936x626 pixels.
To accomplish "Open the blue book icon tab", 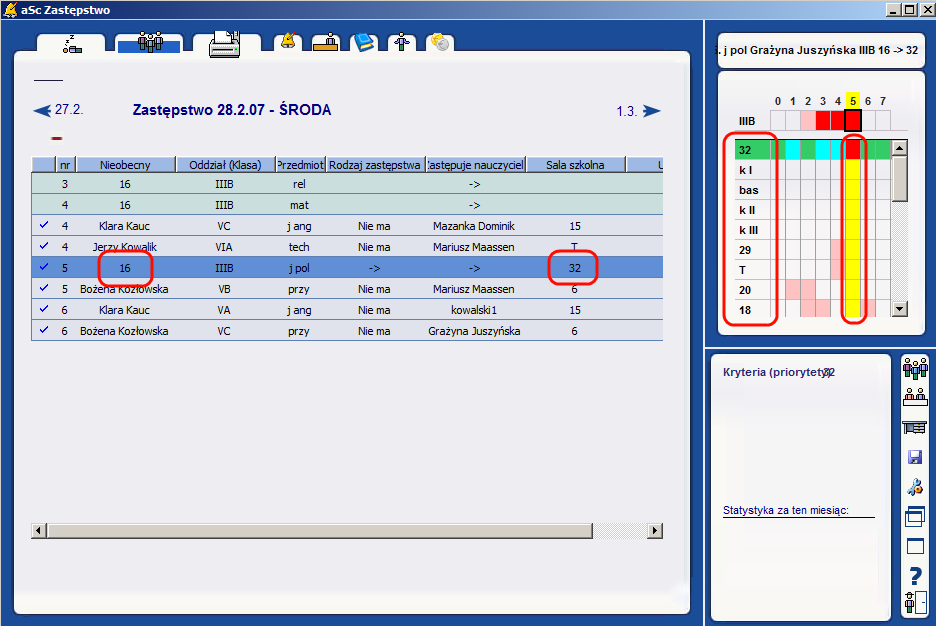I will 365,42.
